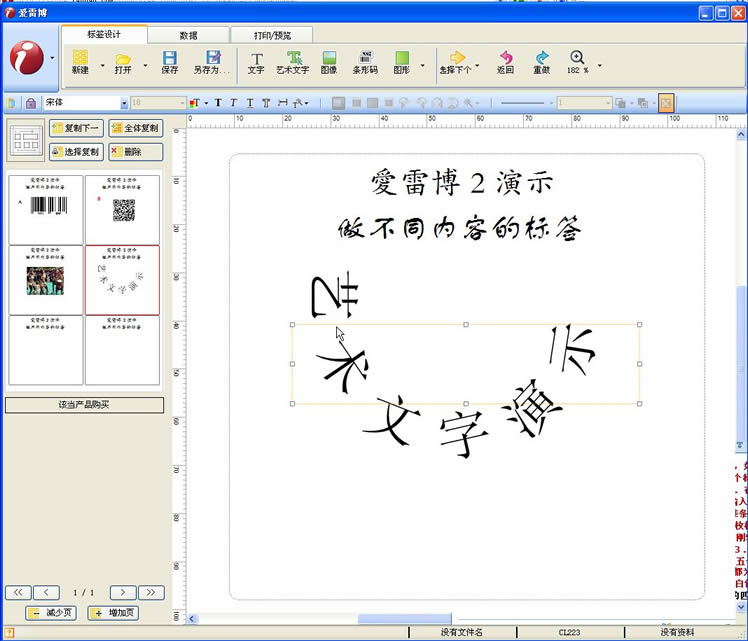This screenshot has height=641, width=748.
Task: Open the 宋体 font name dropdown
Action: coord(124,103)
